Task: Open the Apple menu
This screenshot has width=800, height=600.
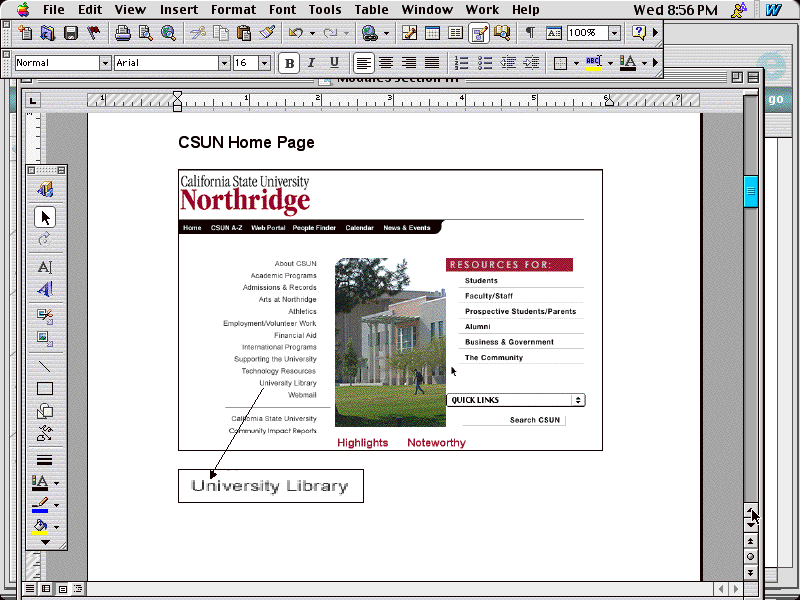Action: coord(23,9)
